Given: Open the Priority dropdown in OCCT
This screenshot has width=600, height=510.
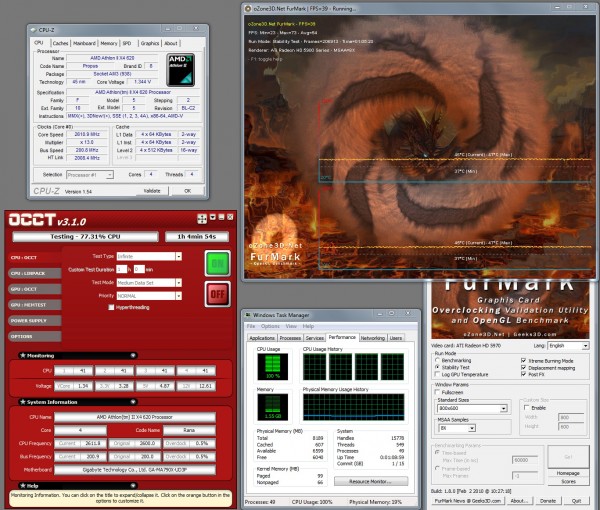Looking at the screenshot, I should [x=149, y=296].
